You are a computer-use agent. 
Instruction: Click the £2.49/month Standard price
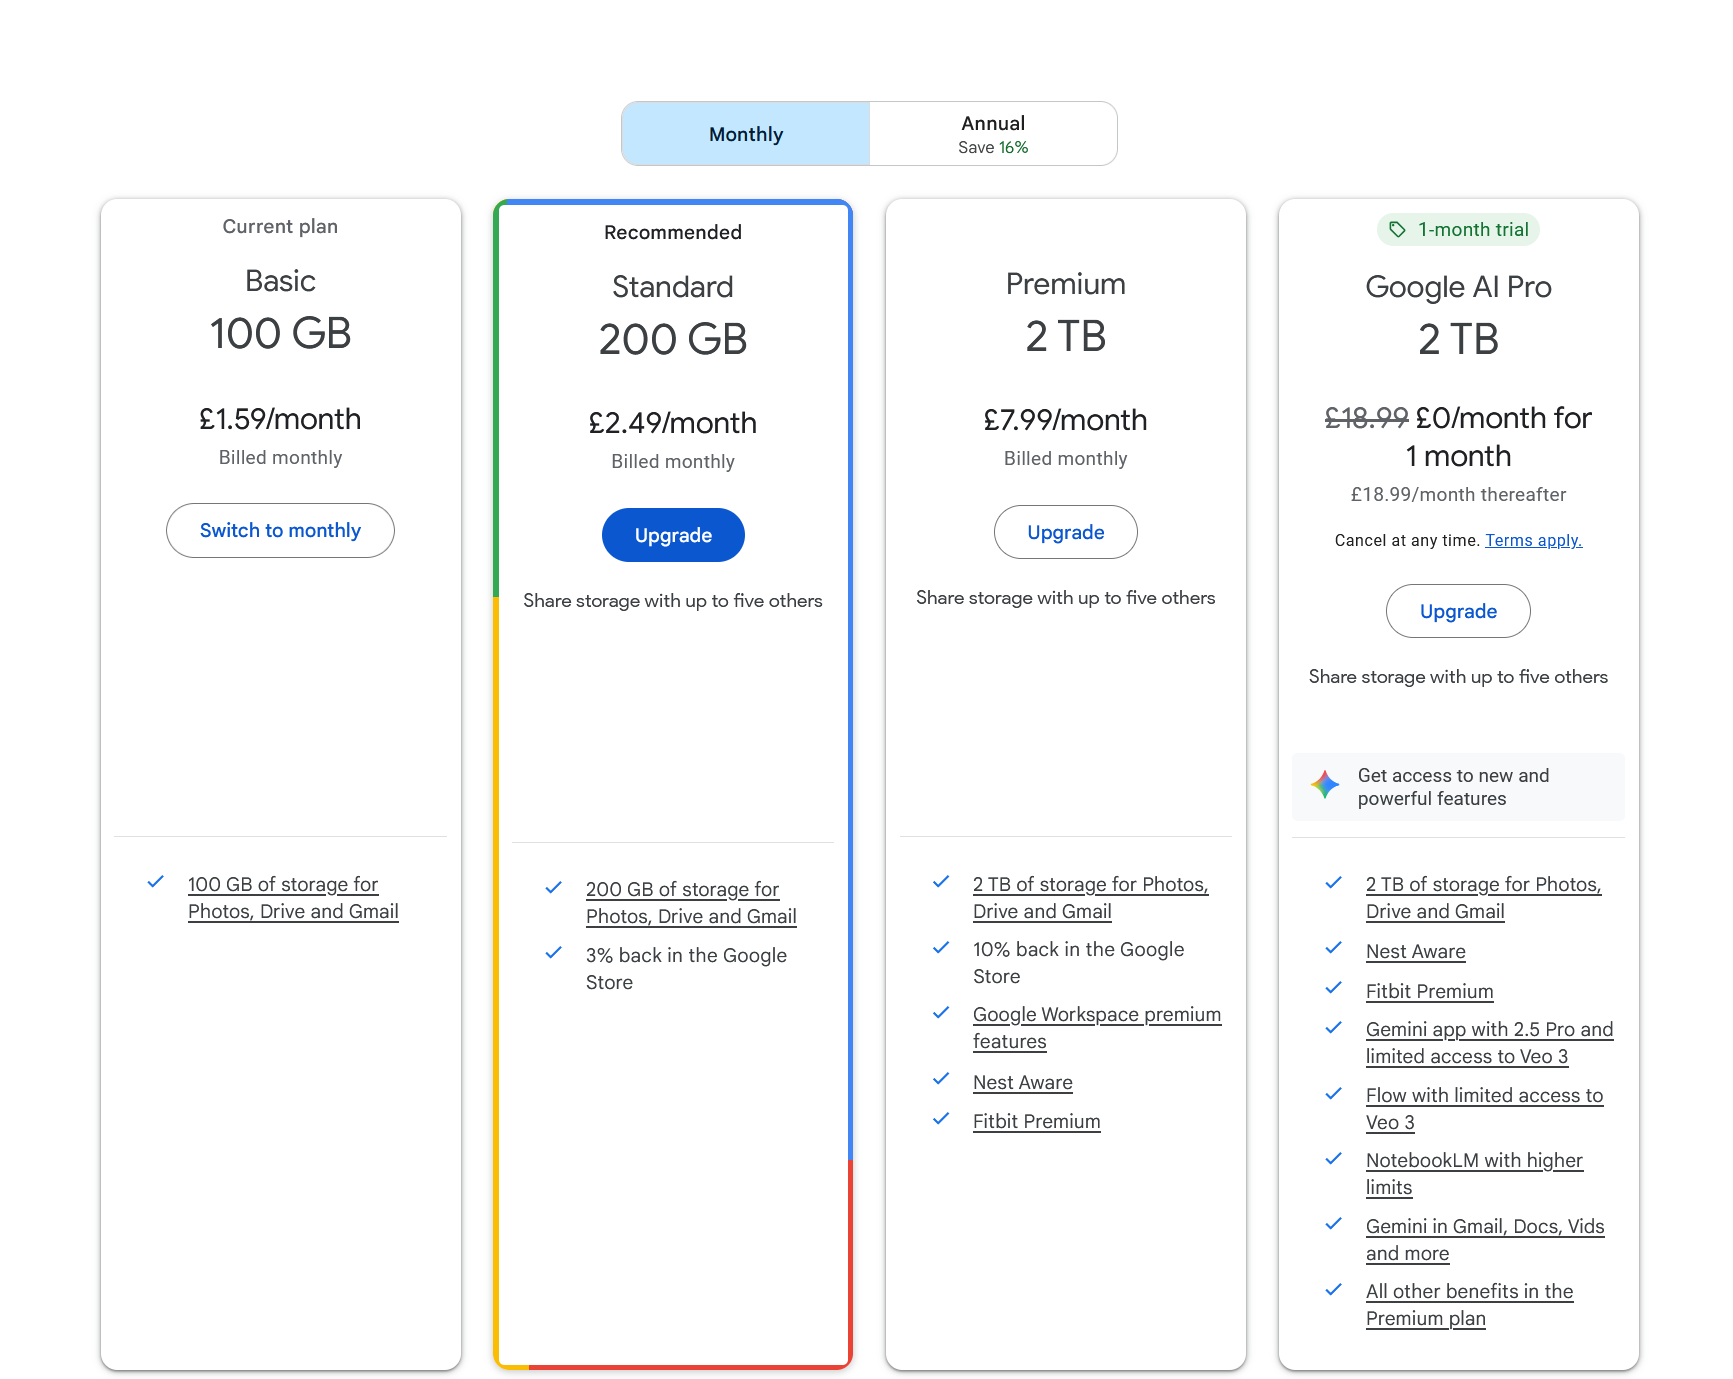[x=673, y=423]
